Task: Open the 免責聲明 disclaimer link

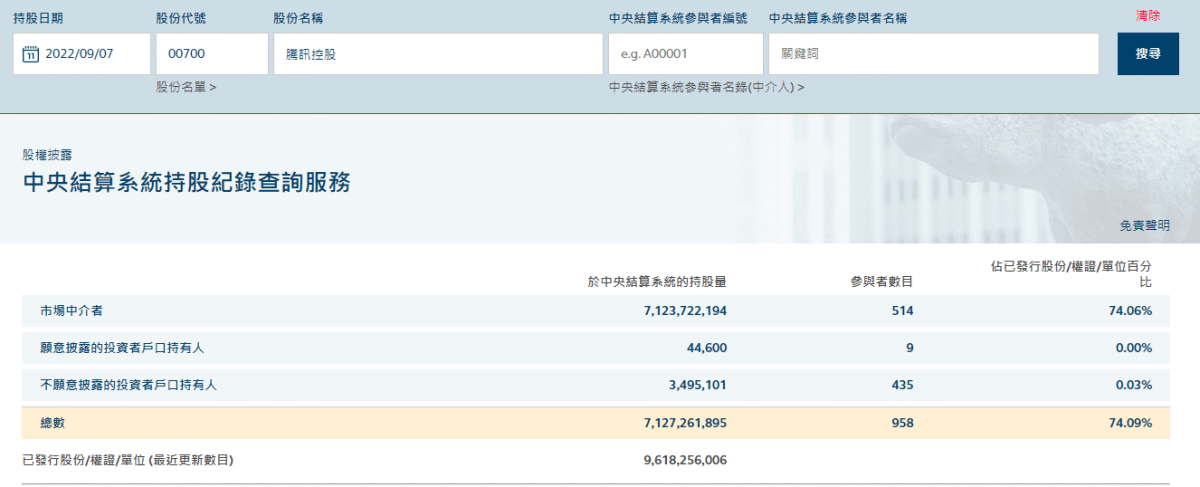Action: coord(1144,226)
